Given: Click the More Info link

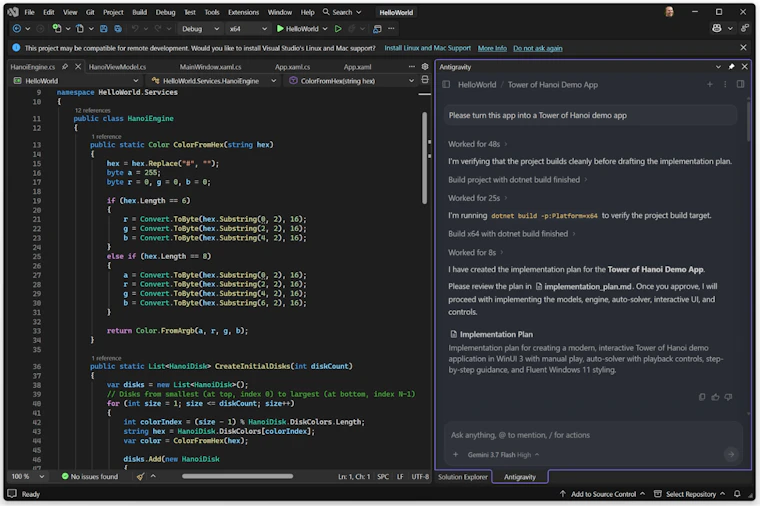Looking at the screenshot, I should pyautogui.click(x=492, y=48).
